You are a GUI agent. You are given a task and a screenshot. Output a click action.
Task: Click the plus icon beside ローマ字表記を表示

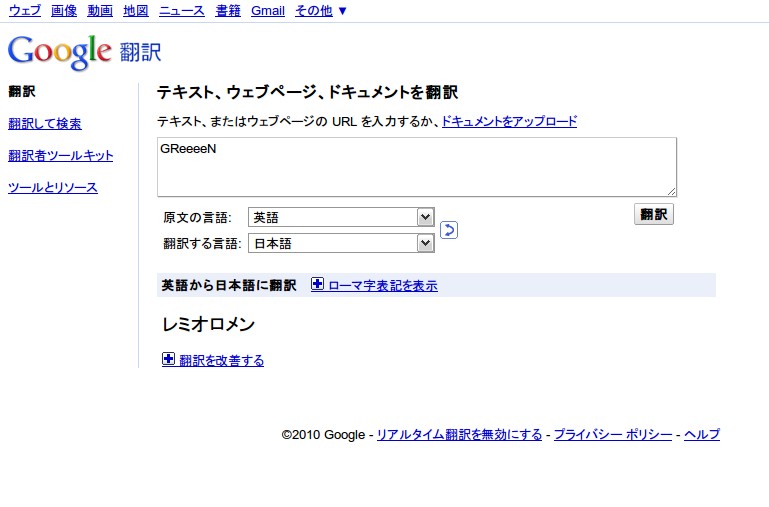[x=317, y=284]
